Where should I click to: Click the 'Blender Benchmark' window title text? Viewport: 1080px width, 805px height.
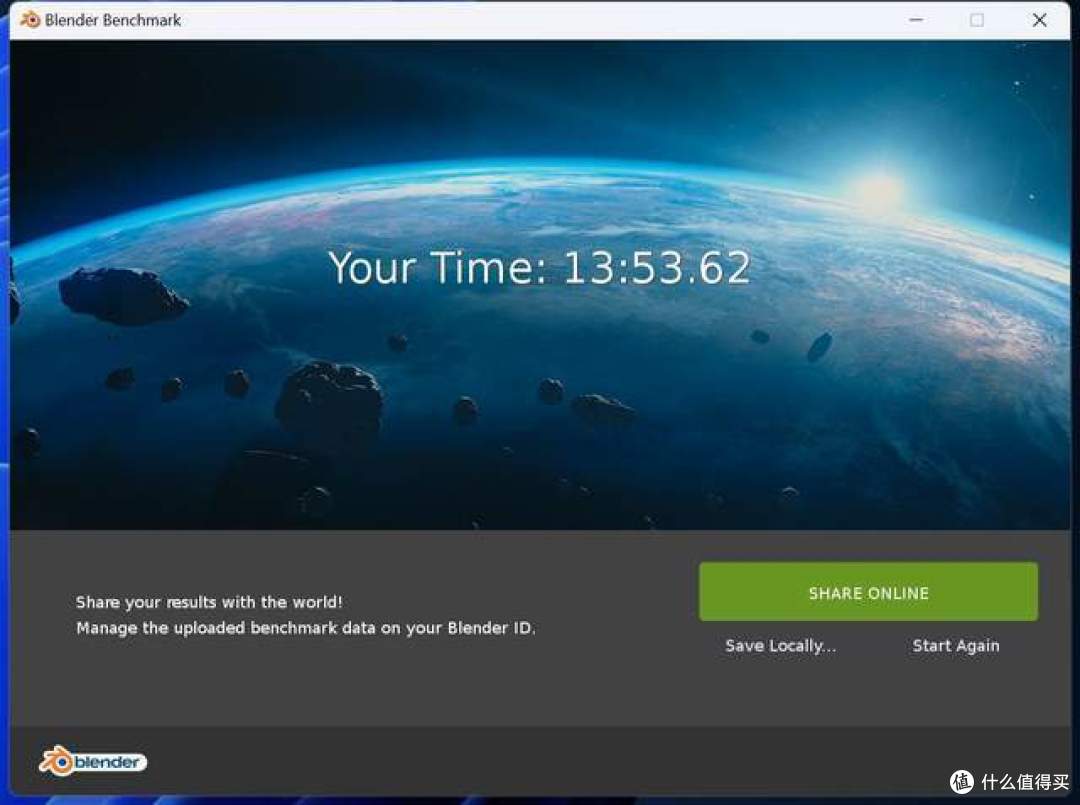[113, 20]
